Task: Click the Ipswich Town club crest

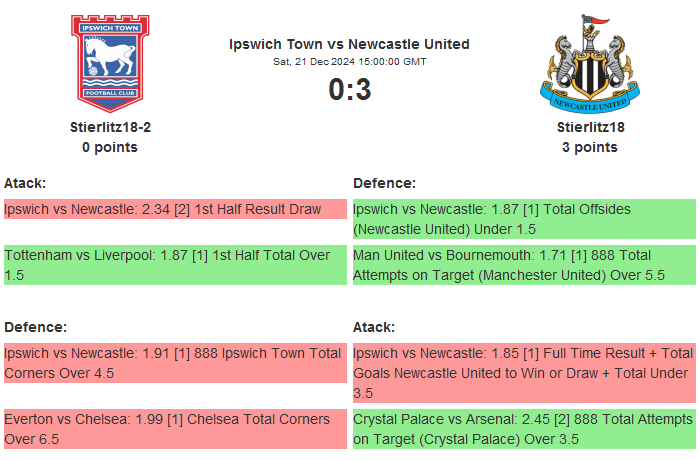Action: (110, 62)
